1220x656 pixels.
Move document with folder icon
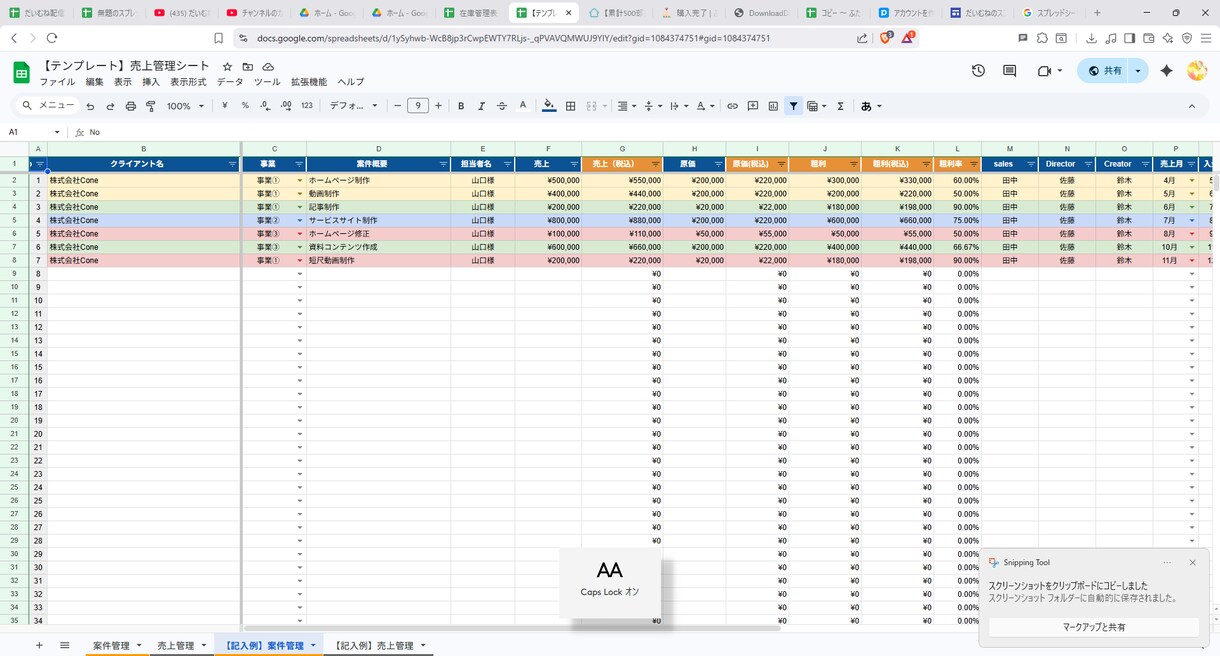click(x=248, y=66)
